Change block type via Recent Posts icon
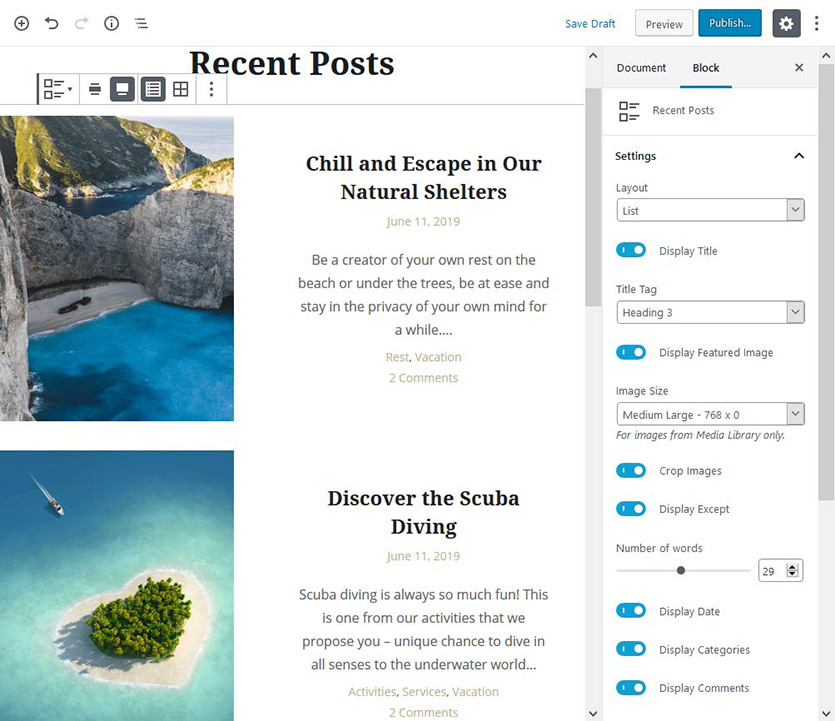This screenshot has height=721, width=835. click(58, 89)
